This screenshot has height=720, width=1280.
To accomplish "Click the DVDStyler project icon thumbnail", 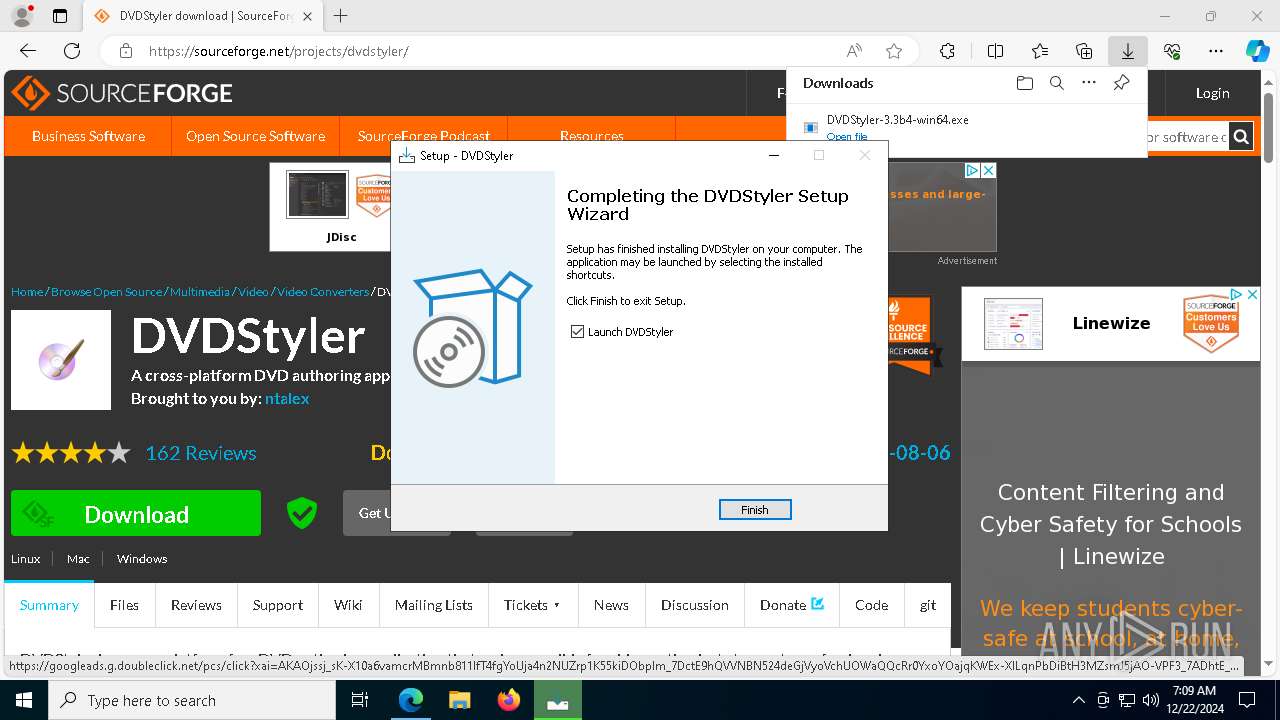I will [61, 360].
